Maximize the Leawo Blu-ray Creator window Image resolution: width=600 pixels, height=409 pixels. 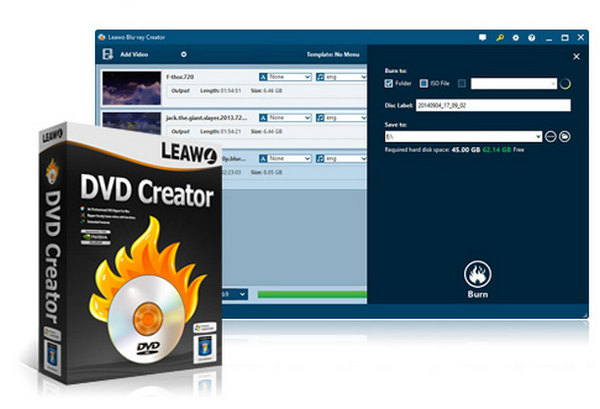pyautogui.click(x=565, y=37)
